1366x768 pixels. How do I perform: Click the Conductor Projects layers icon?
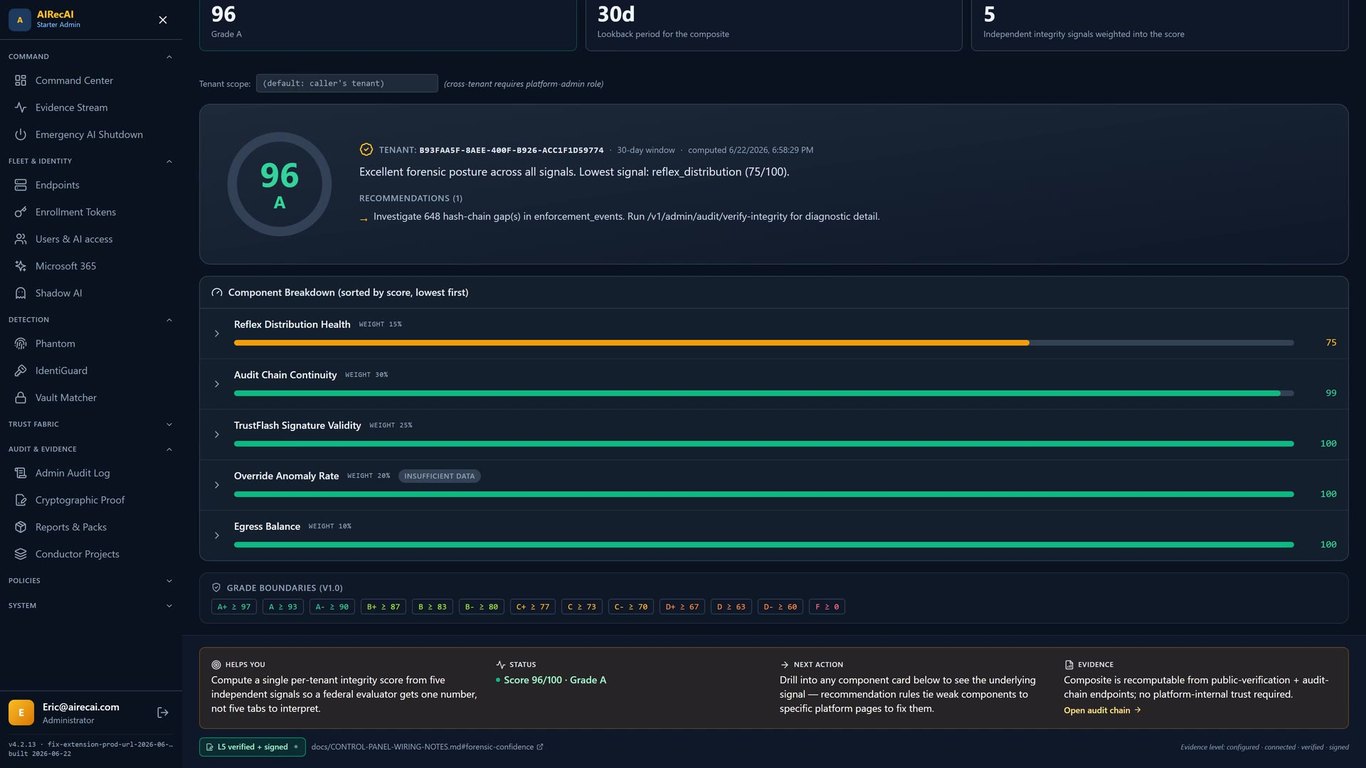tap(20, 554)
